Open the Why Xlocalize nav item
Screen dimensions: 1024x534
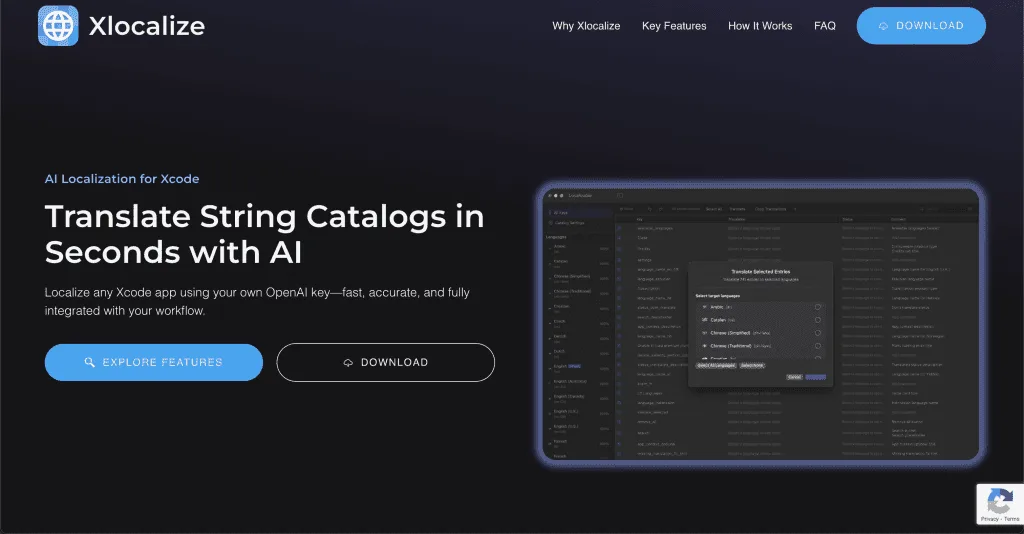point(586,26)
